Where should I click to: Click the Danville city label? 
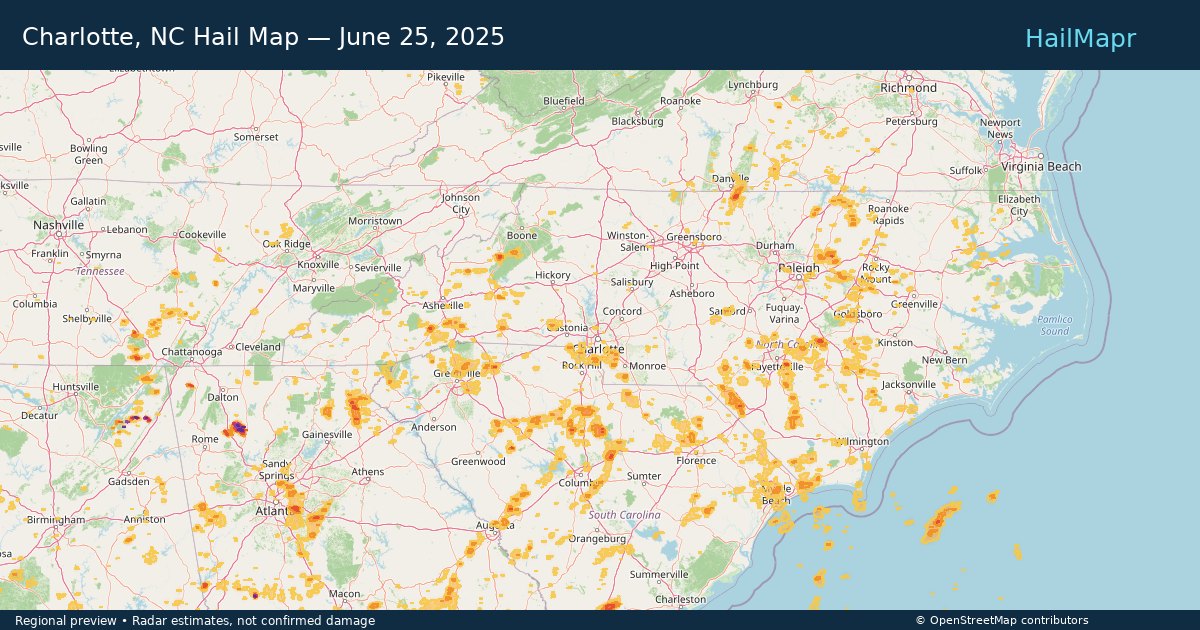(x=729, y=178)
